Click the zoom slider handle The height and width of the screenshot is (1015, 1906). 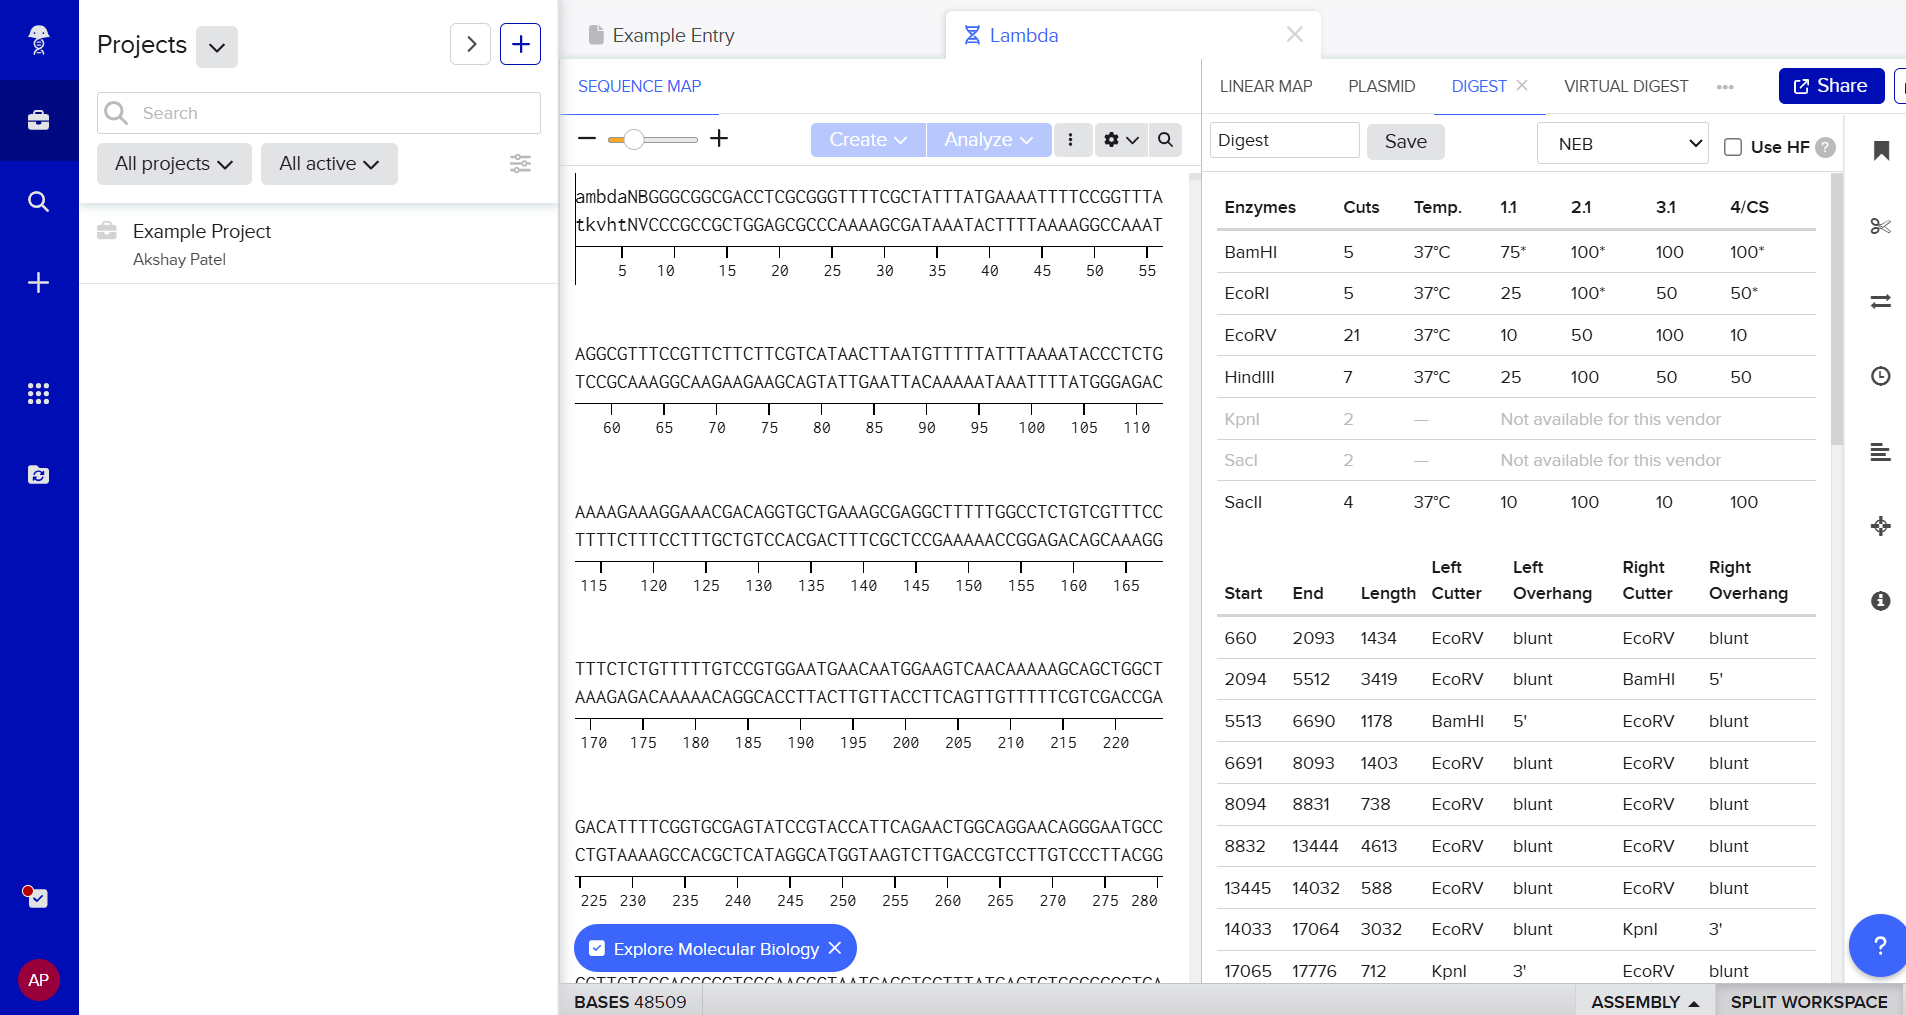(x=633, y=140)
